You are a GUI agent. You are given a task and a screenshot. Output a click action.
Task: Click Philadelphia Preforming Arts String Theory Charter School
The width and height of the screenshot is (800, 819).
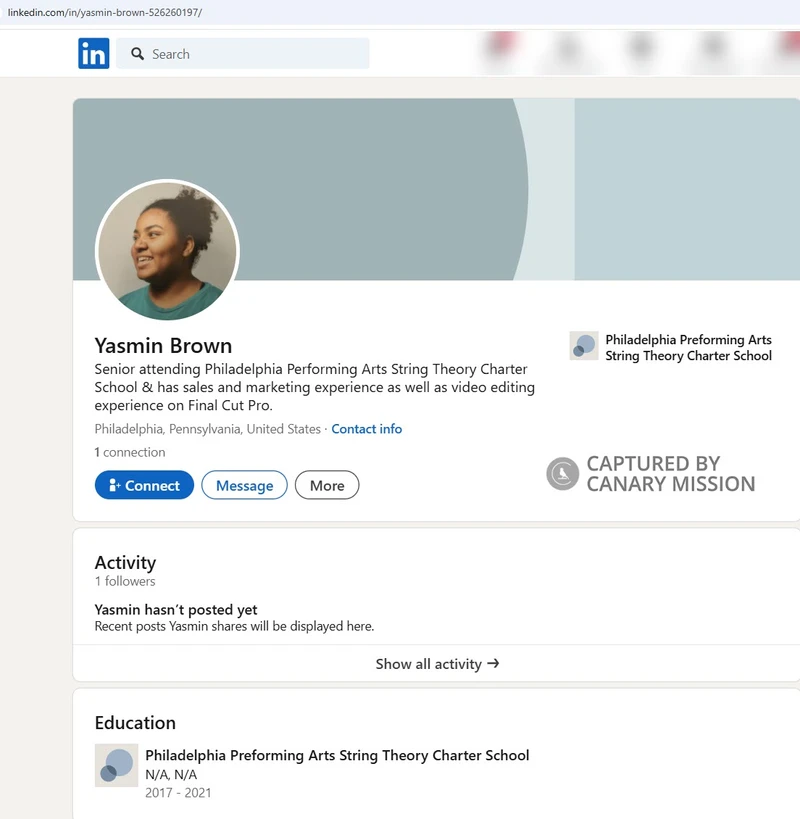(x=688, y=345)
